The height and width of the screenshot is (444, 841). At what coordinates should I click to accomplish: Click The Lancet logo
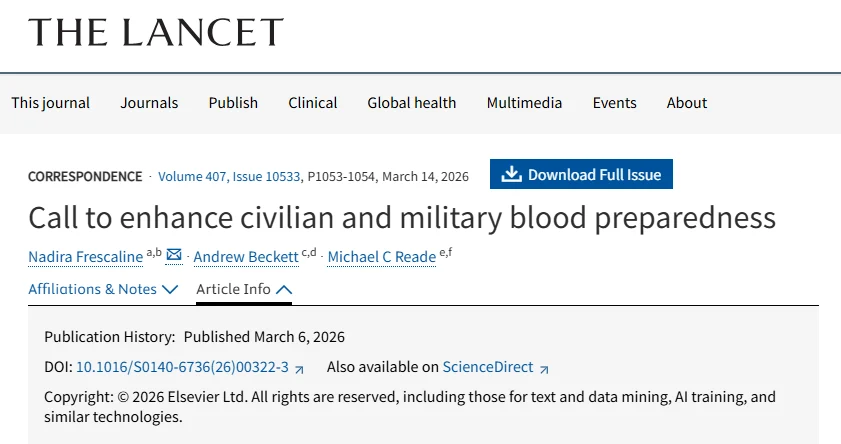click(156, 33)
